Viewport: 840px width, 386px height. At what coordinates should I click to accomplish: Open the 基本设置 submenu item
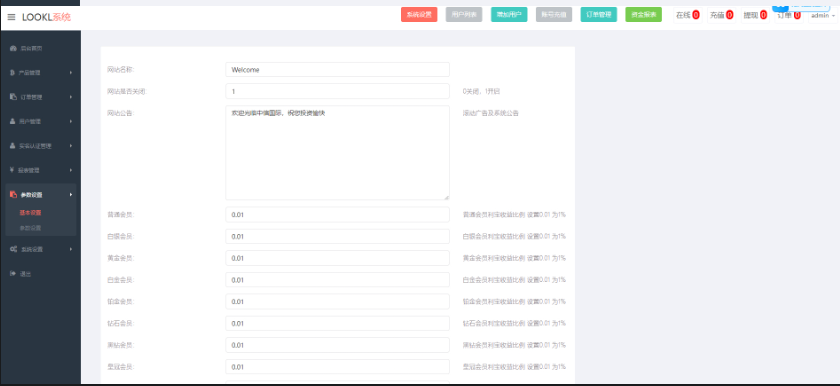pyautogui.click(x=31, y=213)
